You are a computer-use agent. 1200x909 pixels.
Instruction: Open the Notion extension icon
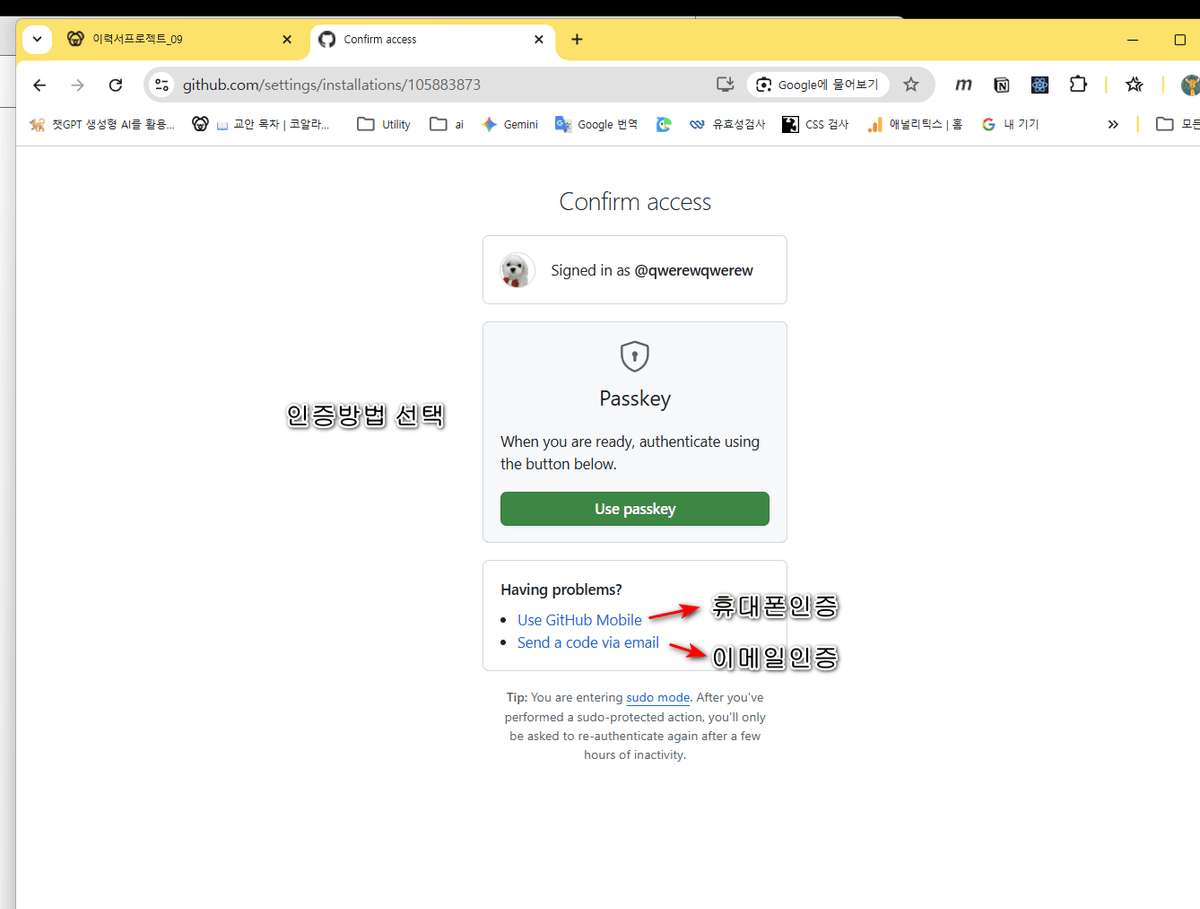click(1001, 85)
